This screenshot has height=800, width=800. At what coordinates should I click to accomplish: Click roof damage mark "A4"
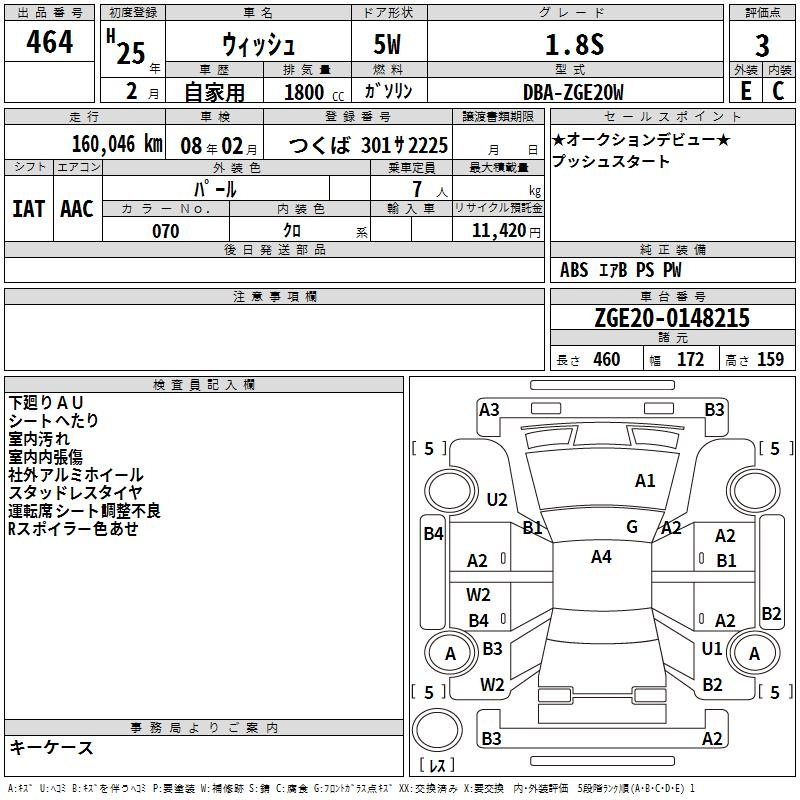tap(601, 557)
